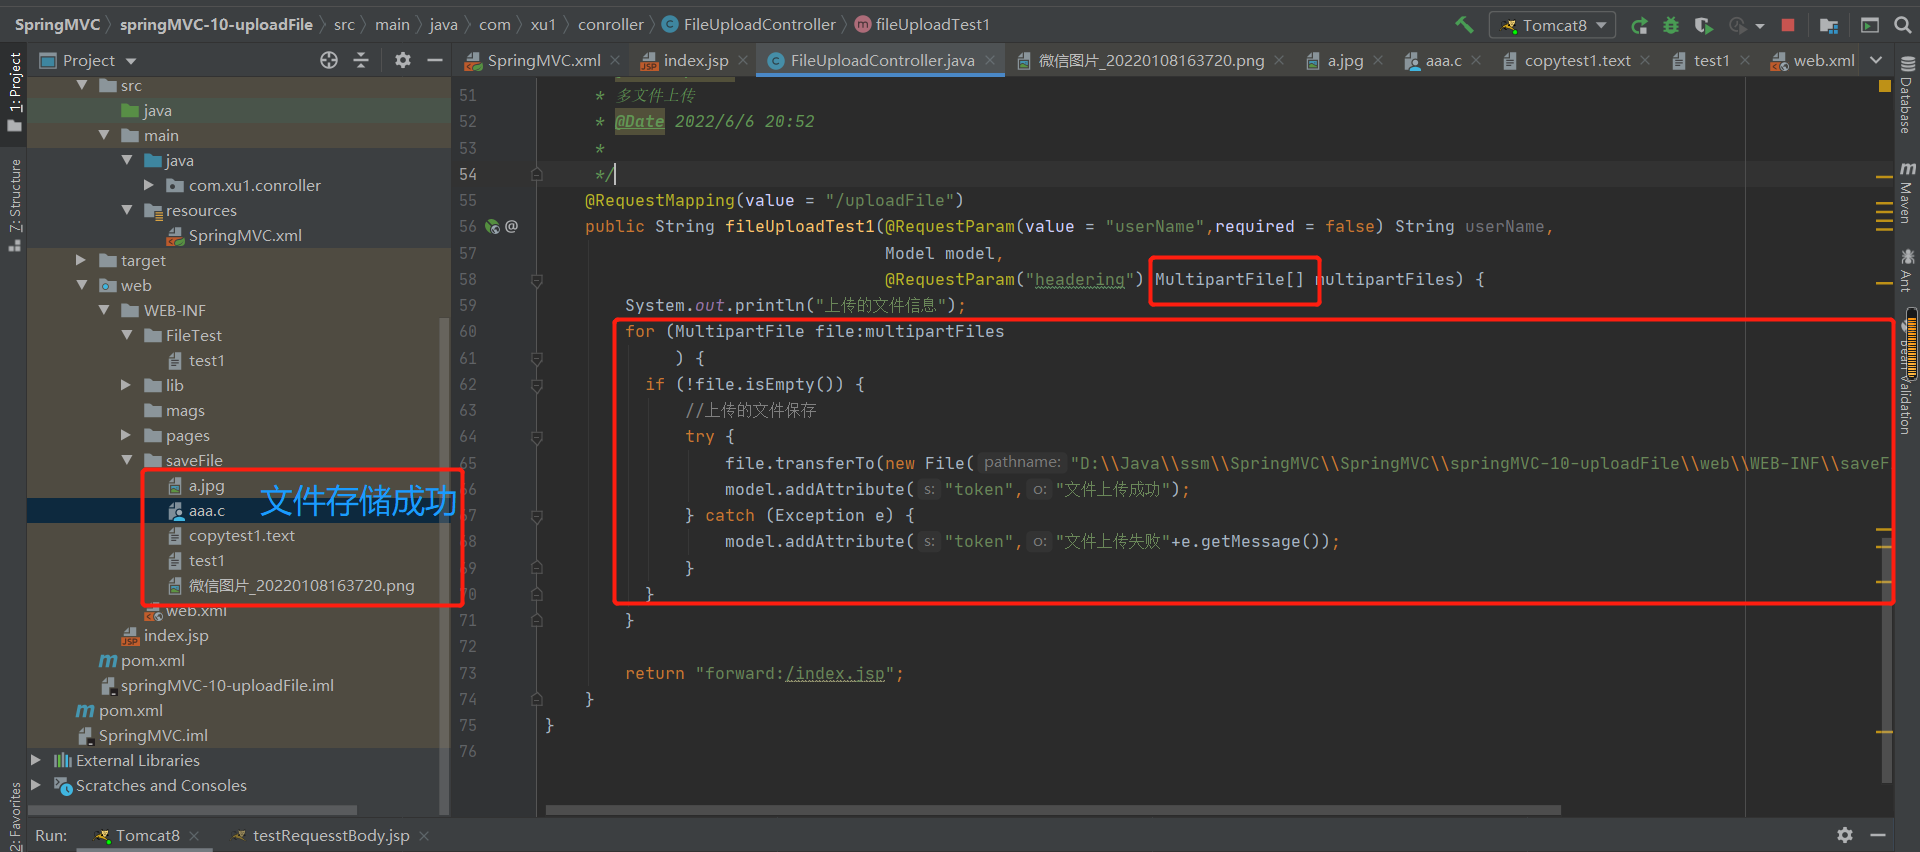The width and height of the screenshot is (1920, 852).
Task: Open Favorites side panel
Action: 14,815
